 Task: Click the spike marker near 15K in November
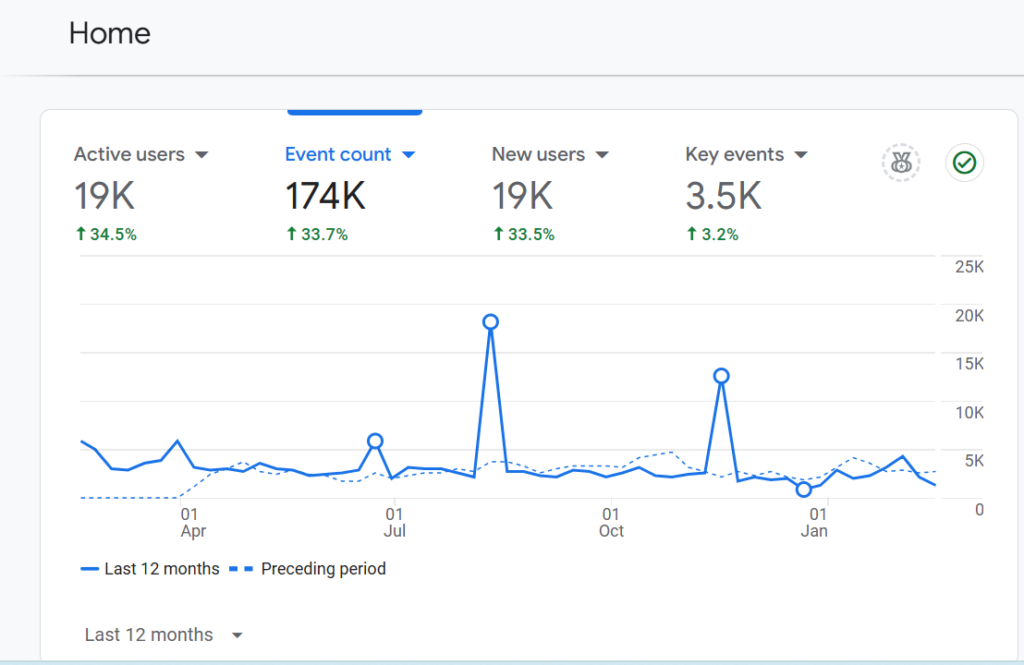point(721,376)
